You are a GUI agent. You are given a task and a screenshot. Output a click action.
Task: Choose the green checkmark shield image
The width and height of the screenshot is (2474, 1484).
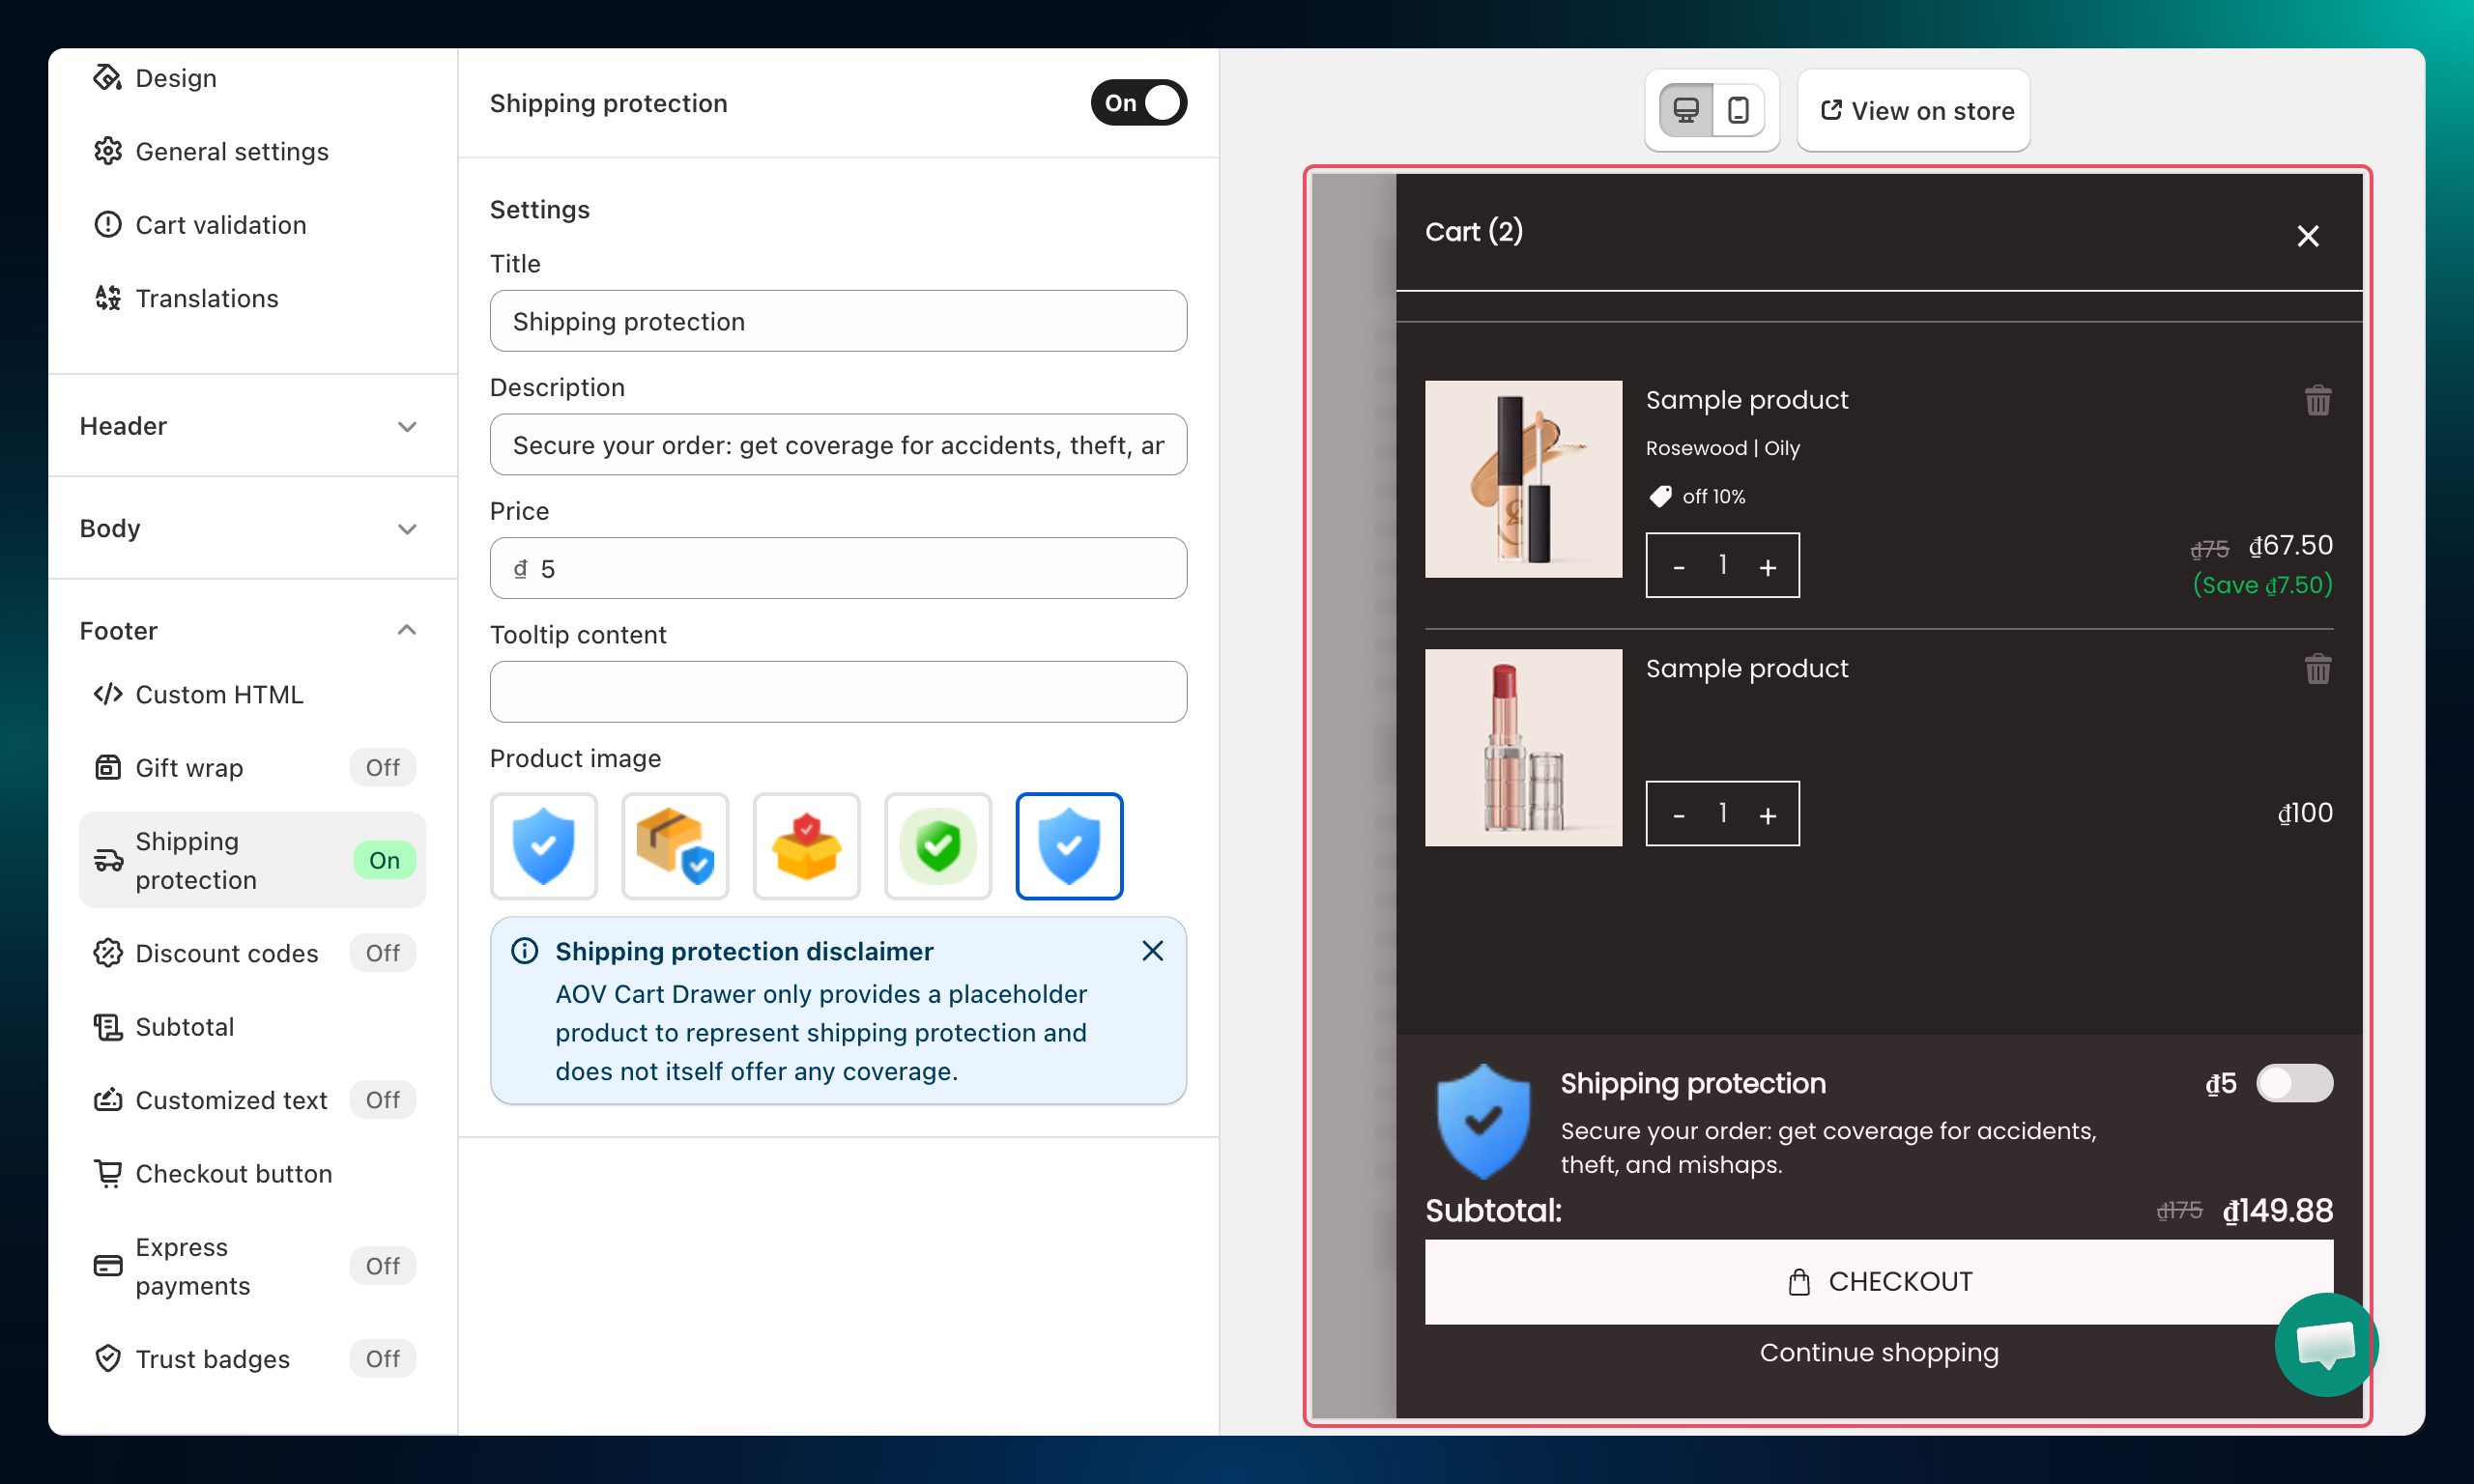[938, 846]
